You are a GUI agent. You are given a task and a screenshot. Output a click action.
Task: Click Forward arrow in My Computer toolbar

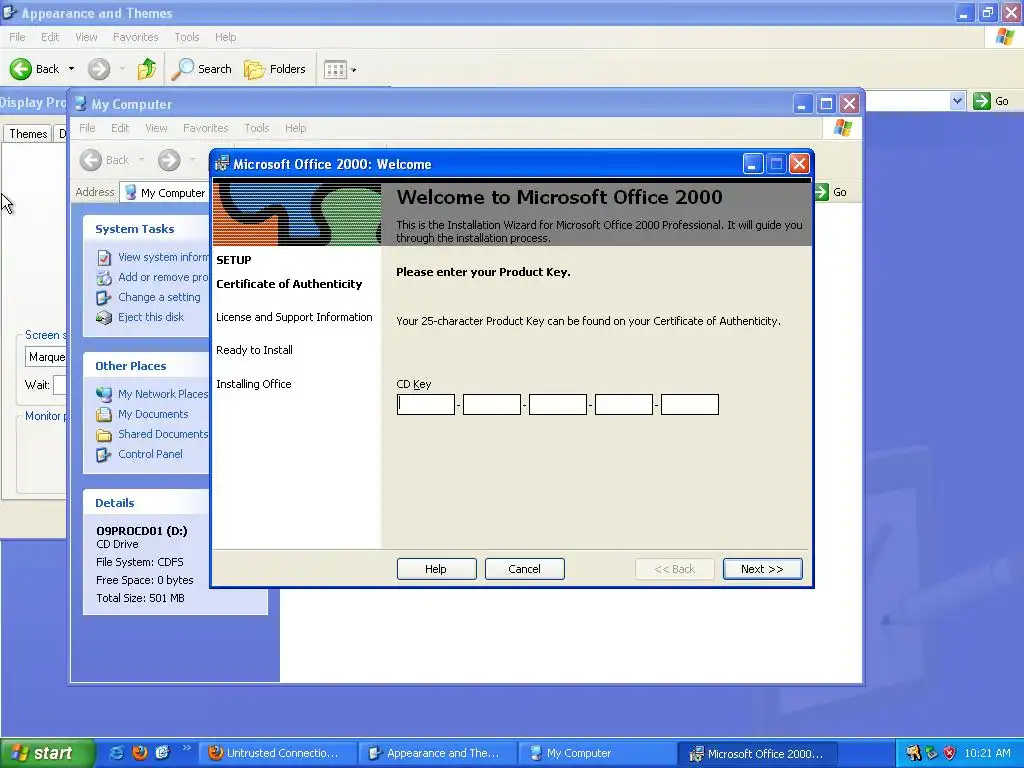(169, 160)
